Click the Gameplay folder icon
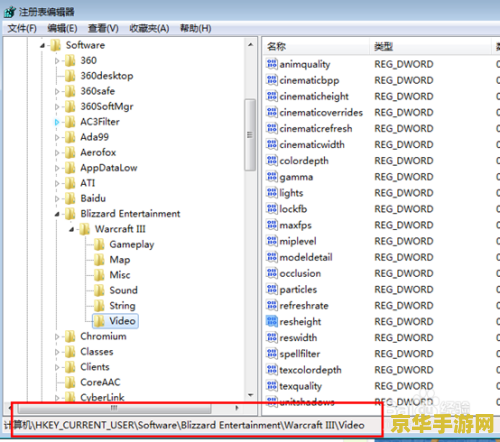 [99, 244]
